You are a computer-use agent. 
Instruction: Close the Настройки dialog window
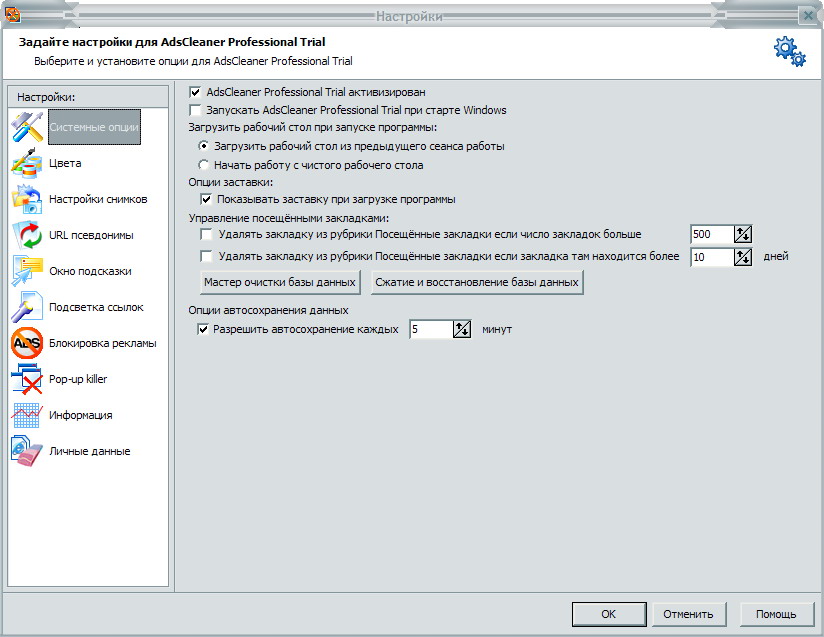tap(808, 15)
